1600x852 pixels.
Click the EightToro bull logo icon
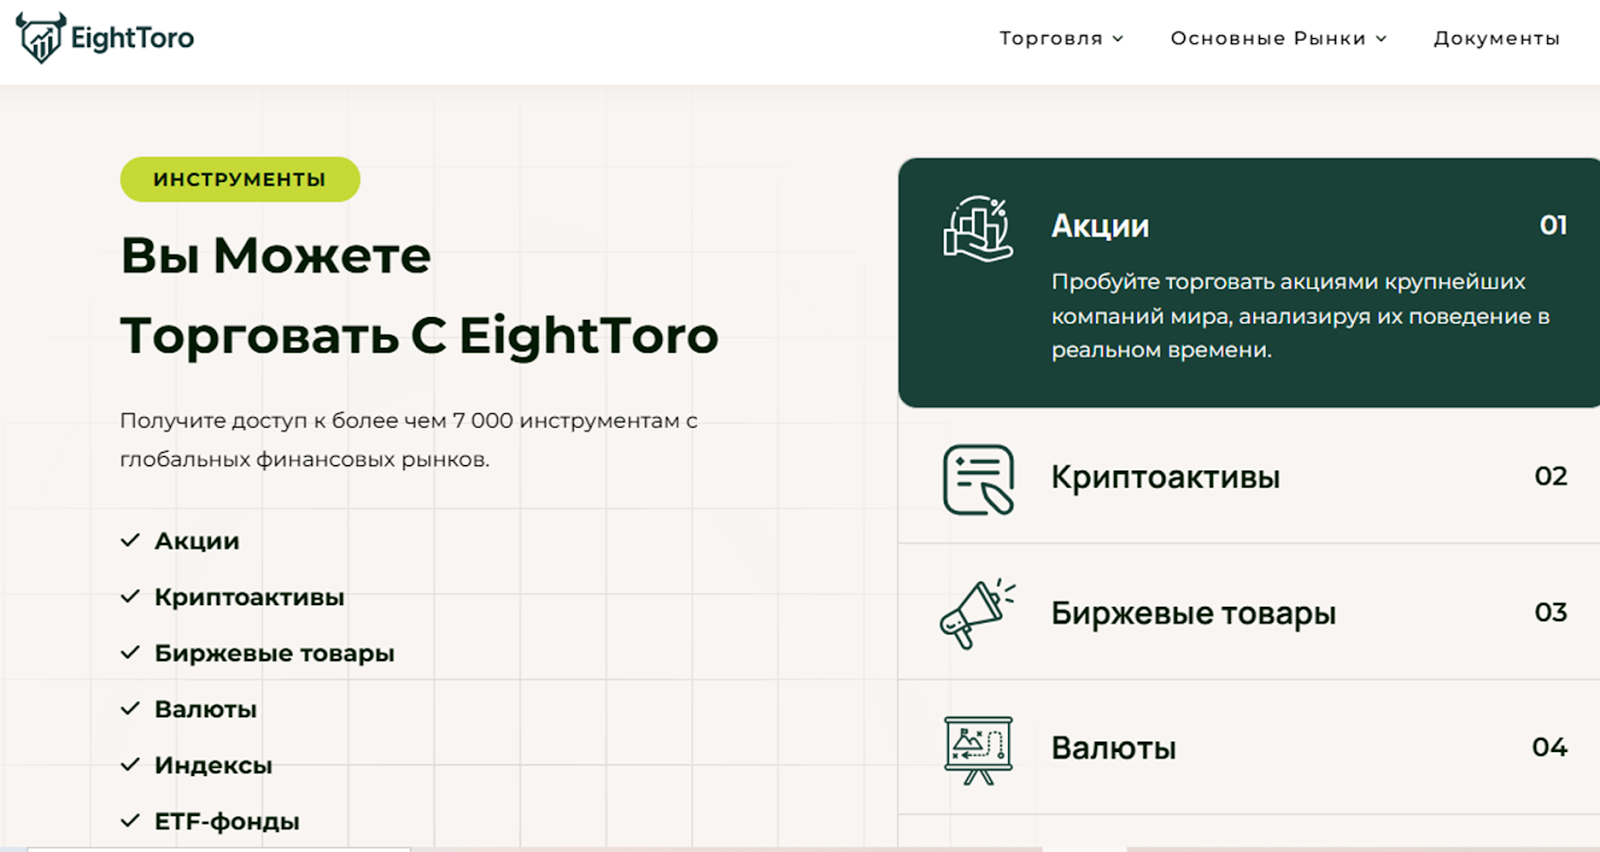[x=41, y=38]
